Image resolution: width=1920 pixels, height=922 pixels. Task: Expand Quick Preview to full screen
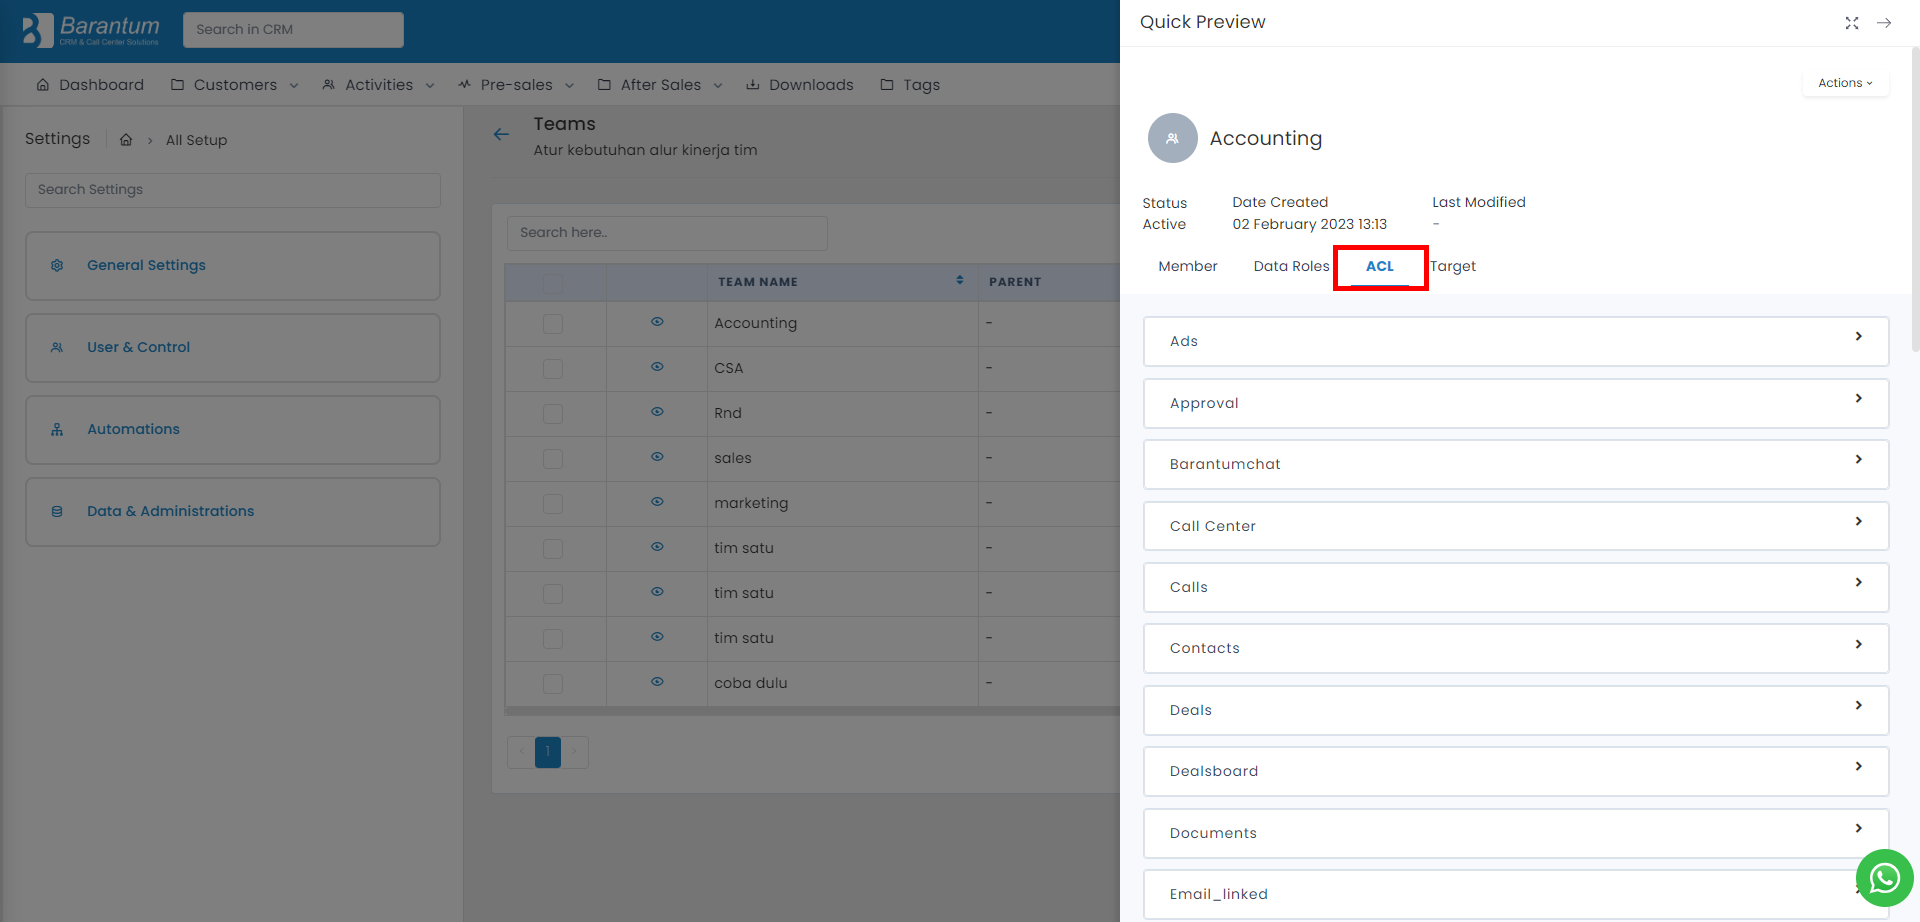[x=1852, y=23]
